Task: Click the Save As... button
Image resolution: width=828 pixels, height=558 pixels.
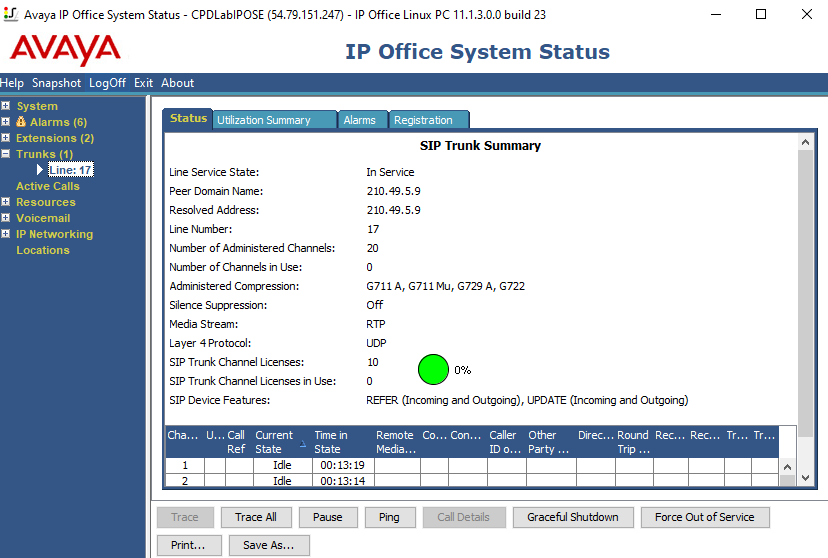Action: (x=269, y=545)
